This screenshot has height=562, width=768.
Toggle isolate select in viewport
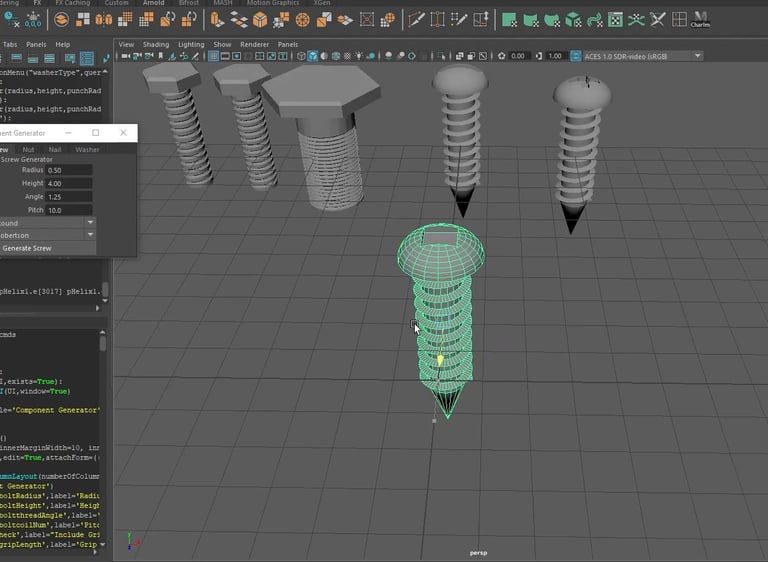click(441, 56)
